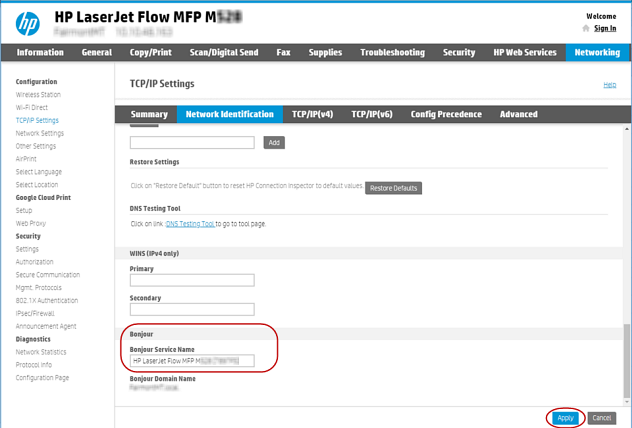Click the Restore Defaults button
632x428 pixels.
tap(393, 188)
